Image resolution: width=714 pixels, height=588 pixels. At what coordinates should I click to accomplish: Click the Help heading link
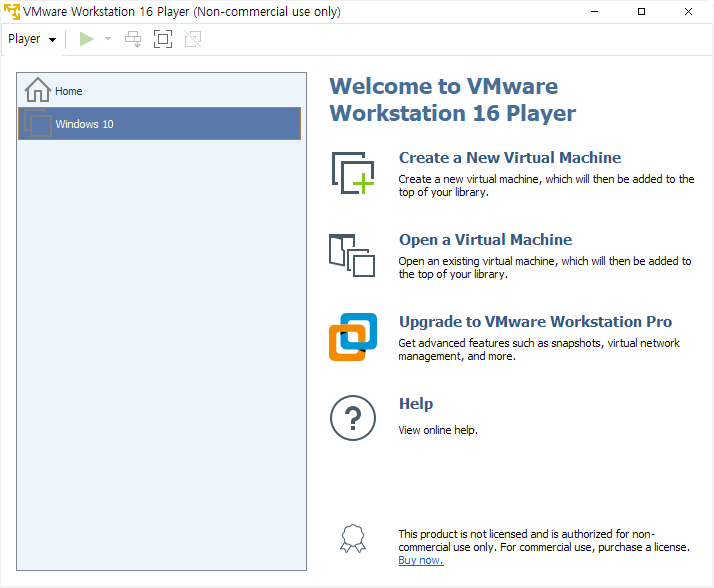(416, 404)
